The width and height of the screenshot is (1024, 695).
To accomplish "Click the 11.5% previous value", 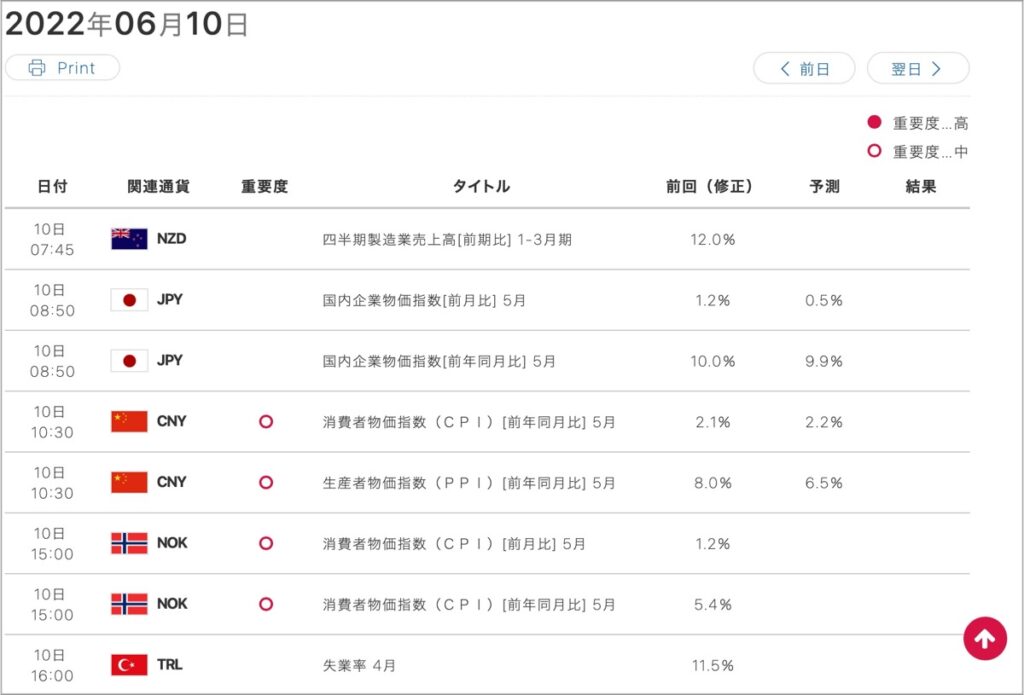I will tap(712, 666).
